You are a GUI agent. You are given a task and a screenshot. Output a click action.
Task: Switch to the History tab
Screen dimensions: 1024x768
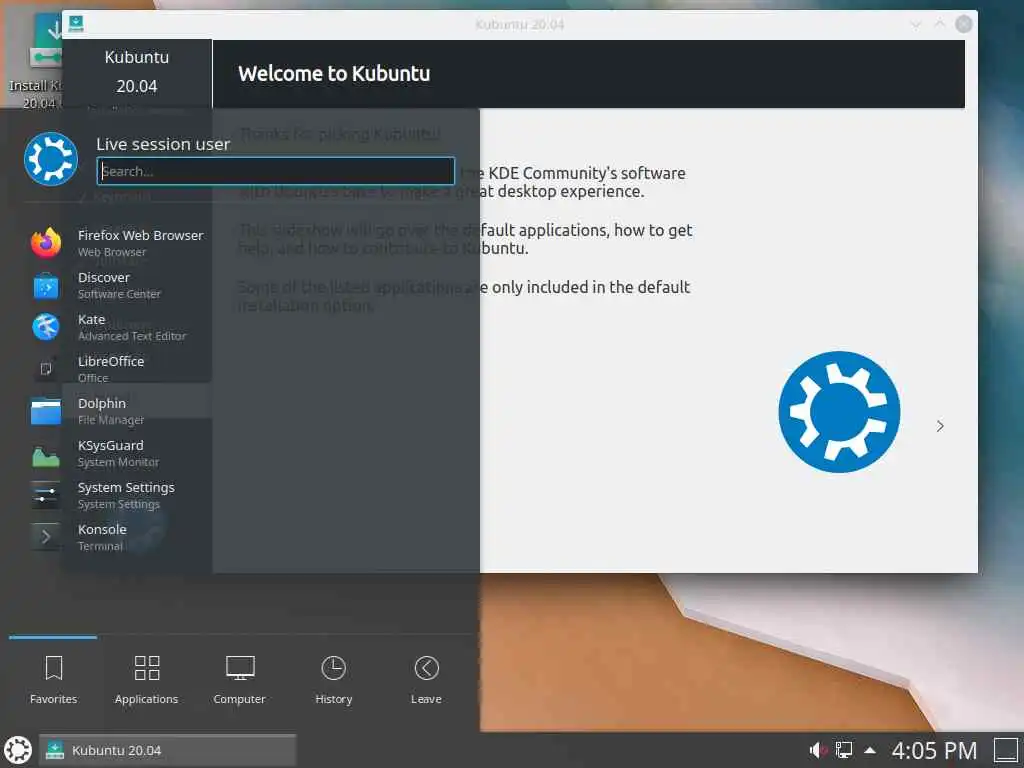tap(334, 680)
